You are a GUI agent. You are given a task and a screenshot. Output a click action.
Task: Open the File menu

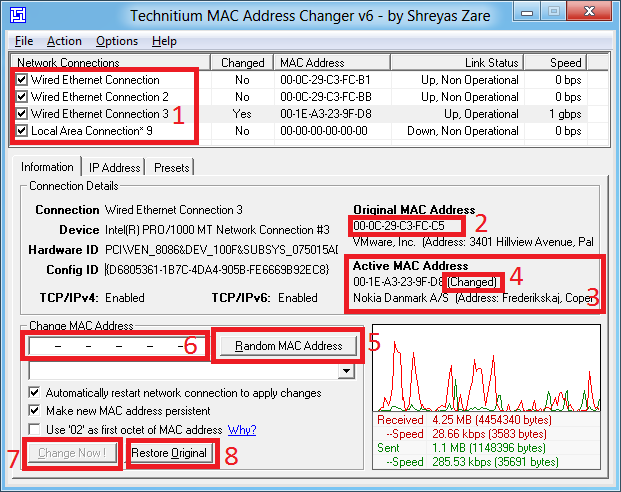click(x=24, y=41)
